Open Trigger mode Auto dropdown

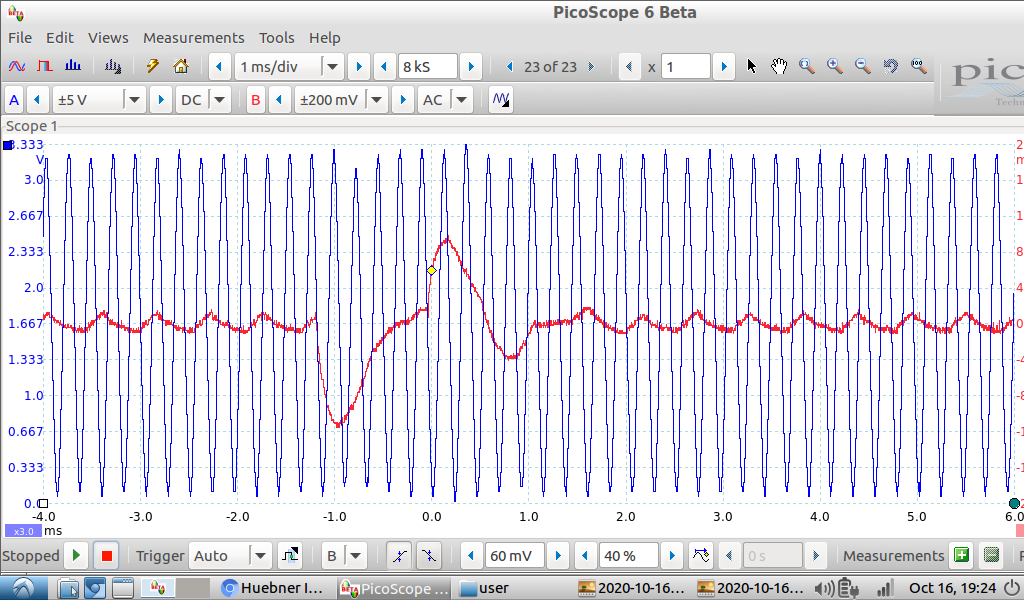pyautogui.click(x=260, y=556)
